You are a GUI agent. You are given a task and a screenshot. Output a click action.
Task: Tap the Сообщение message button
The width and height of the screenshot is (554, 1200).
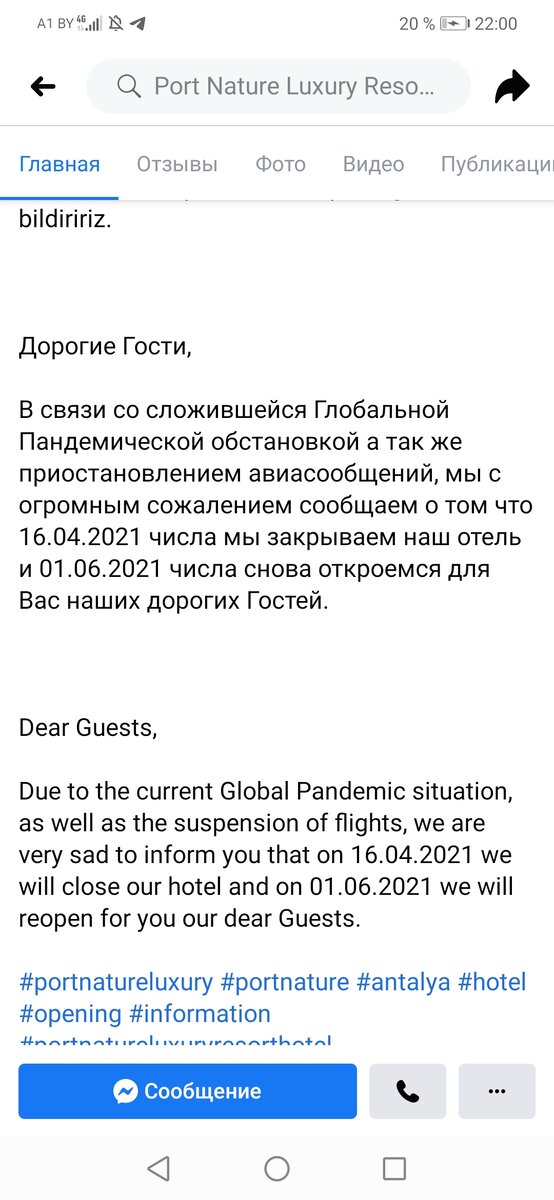coord(187,1091)
